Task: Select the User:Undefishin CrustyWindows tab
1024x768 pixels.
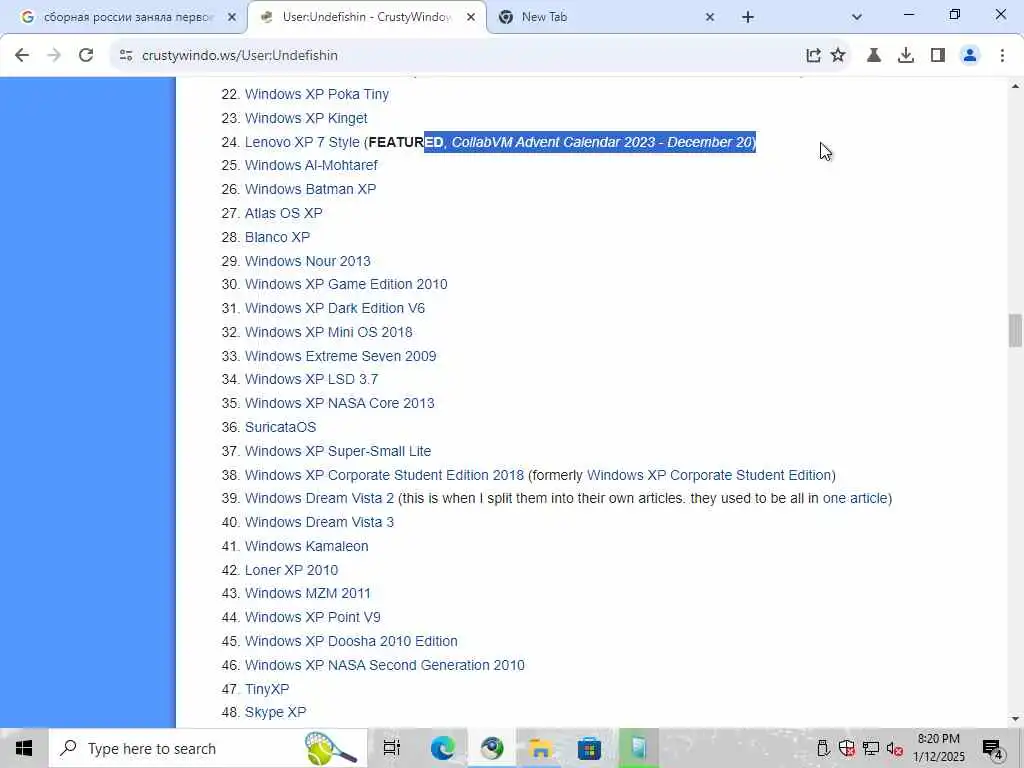Action: tap(366, 18)
